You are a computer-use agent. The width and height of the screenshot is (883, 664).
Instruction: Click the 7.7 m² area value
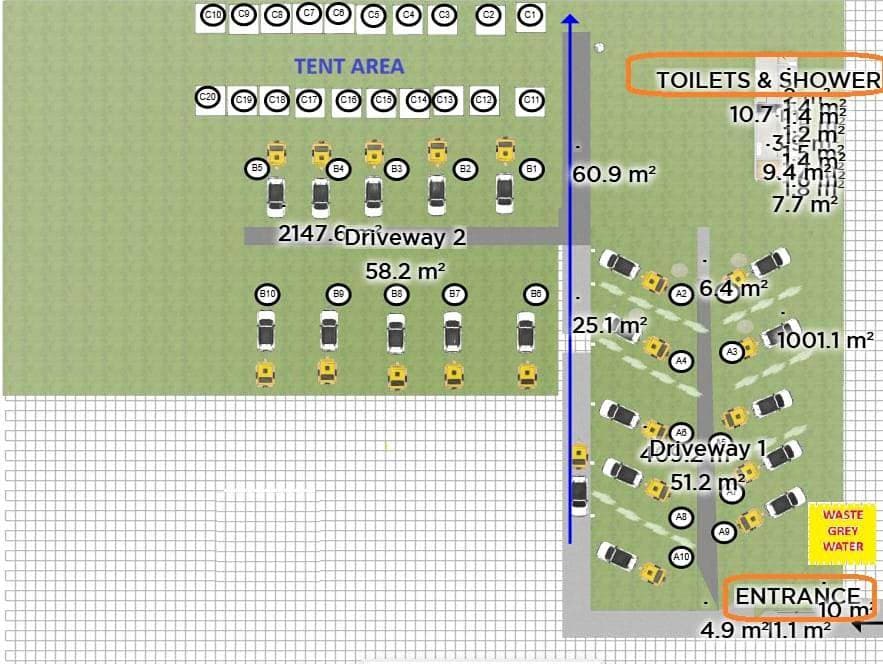pos(805,204)
